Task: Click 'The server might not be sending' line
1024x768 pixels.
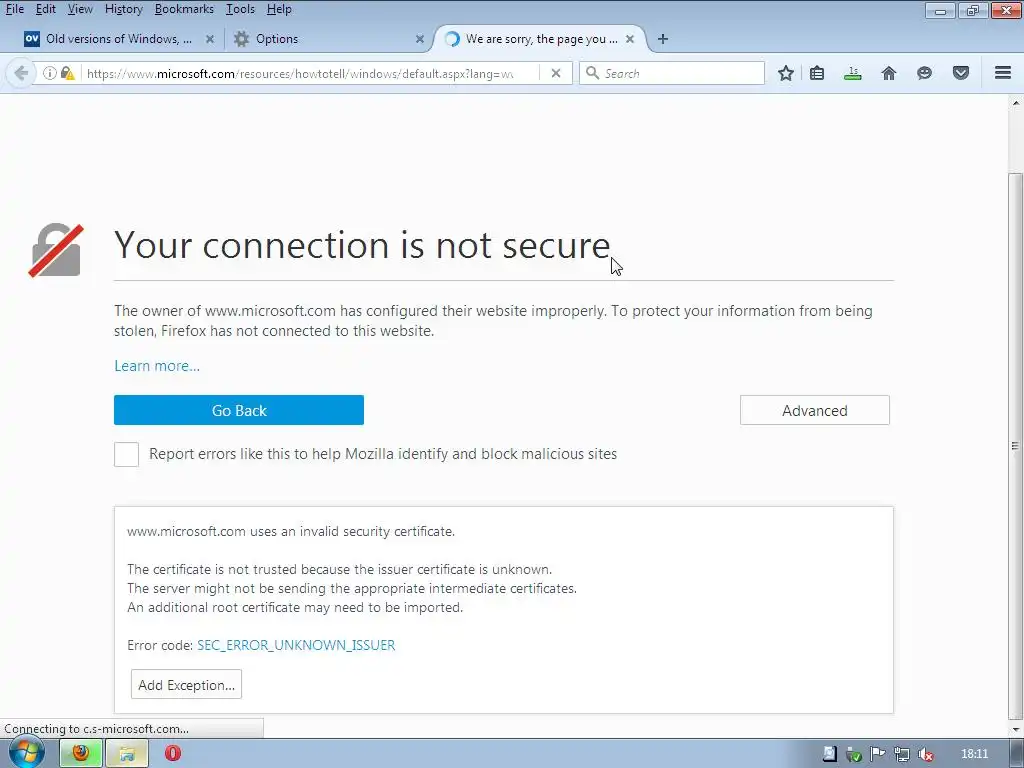Action: [352, 588]
